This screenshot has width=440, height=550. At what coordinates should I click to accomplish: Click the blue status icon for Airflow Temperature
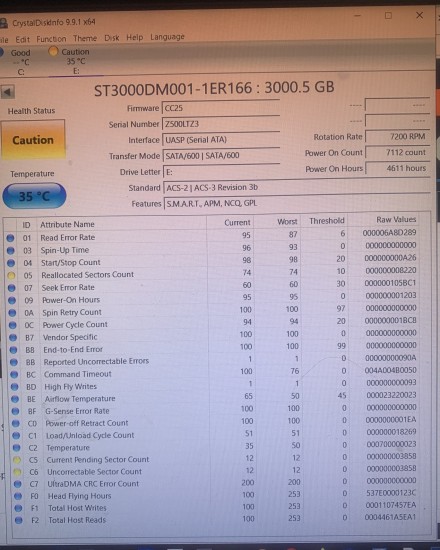click(15, 399)
